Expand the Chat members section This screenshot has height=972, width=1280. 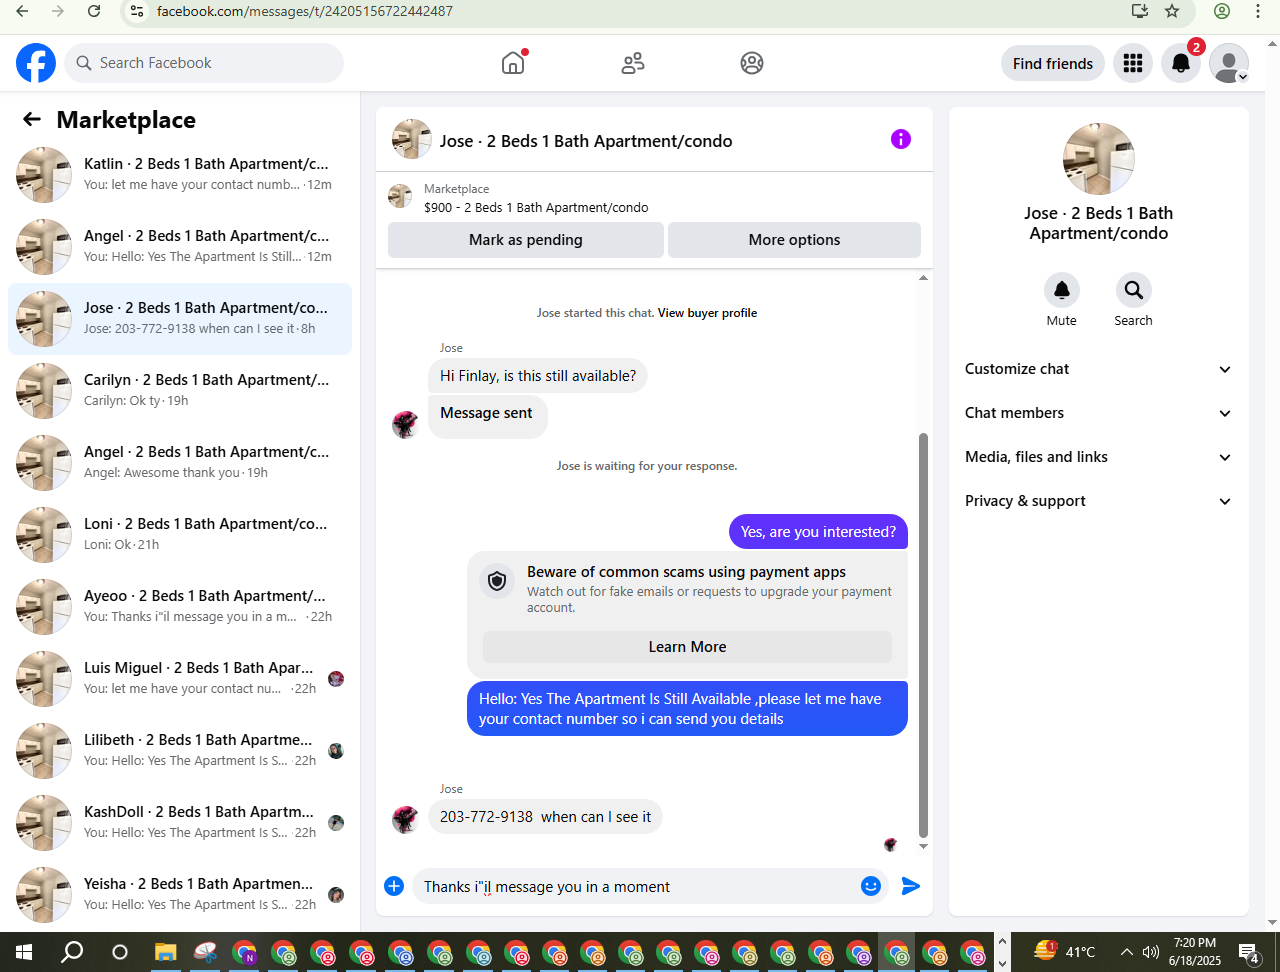click(x=1099, y=413)
